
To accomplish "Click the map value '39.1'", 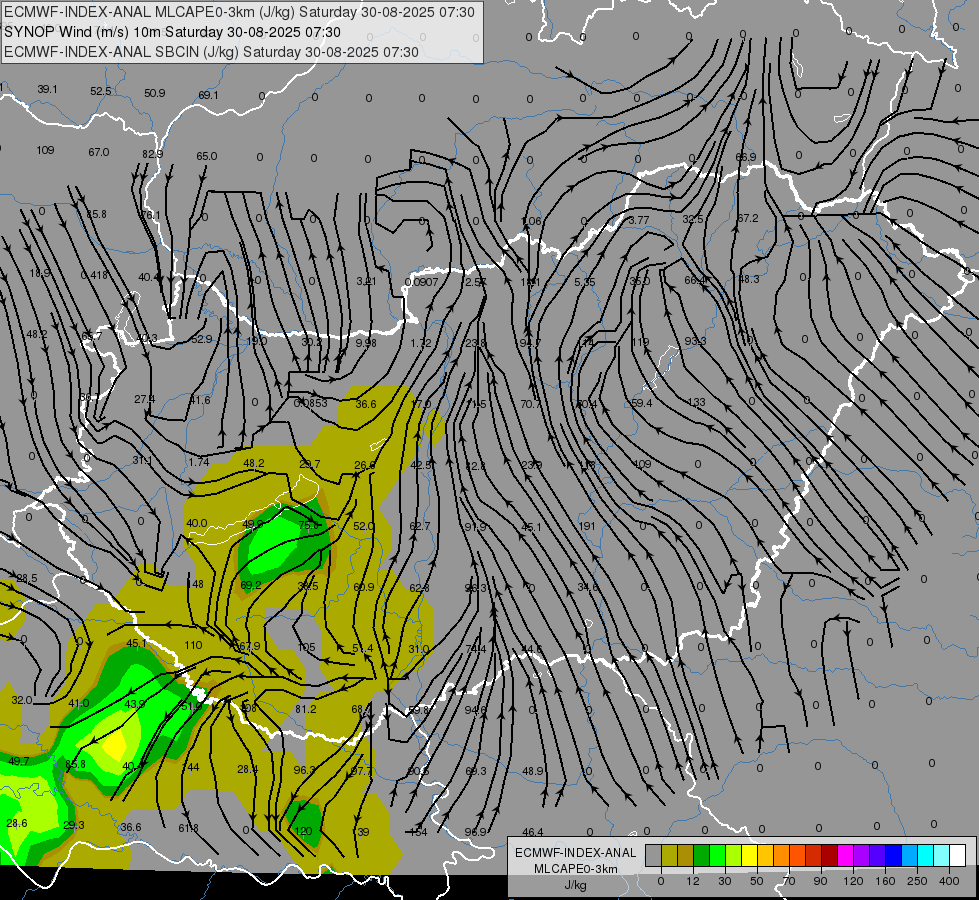I will tap(47, 89).
